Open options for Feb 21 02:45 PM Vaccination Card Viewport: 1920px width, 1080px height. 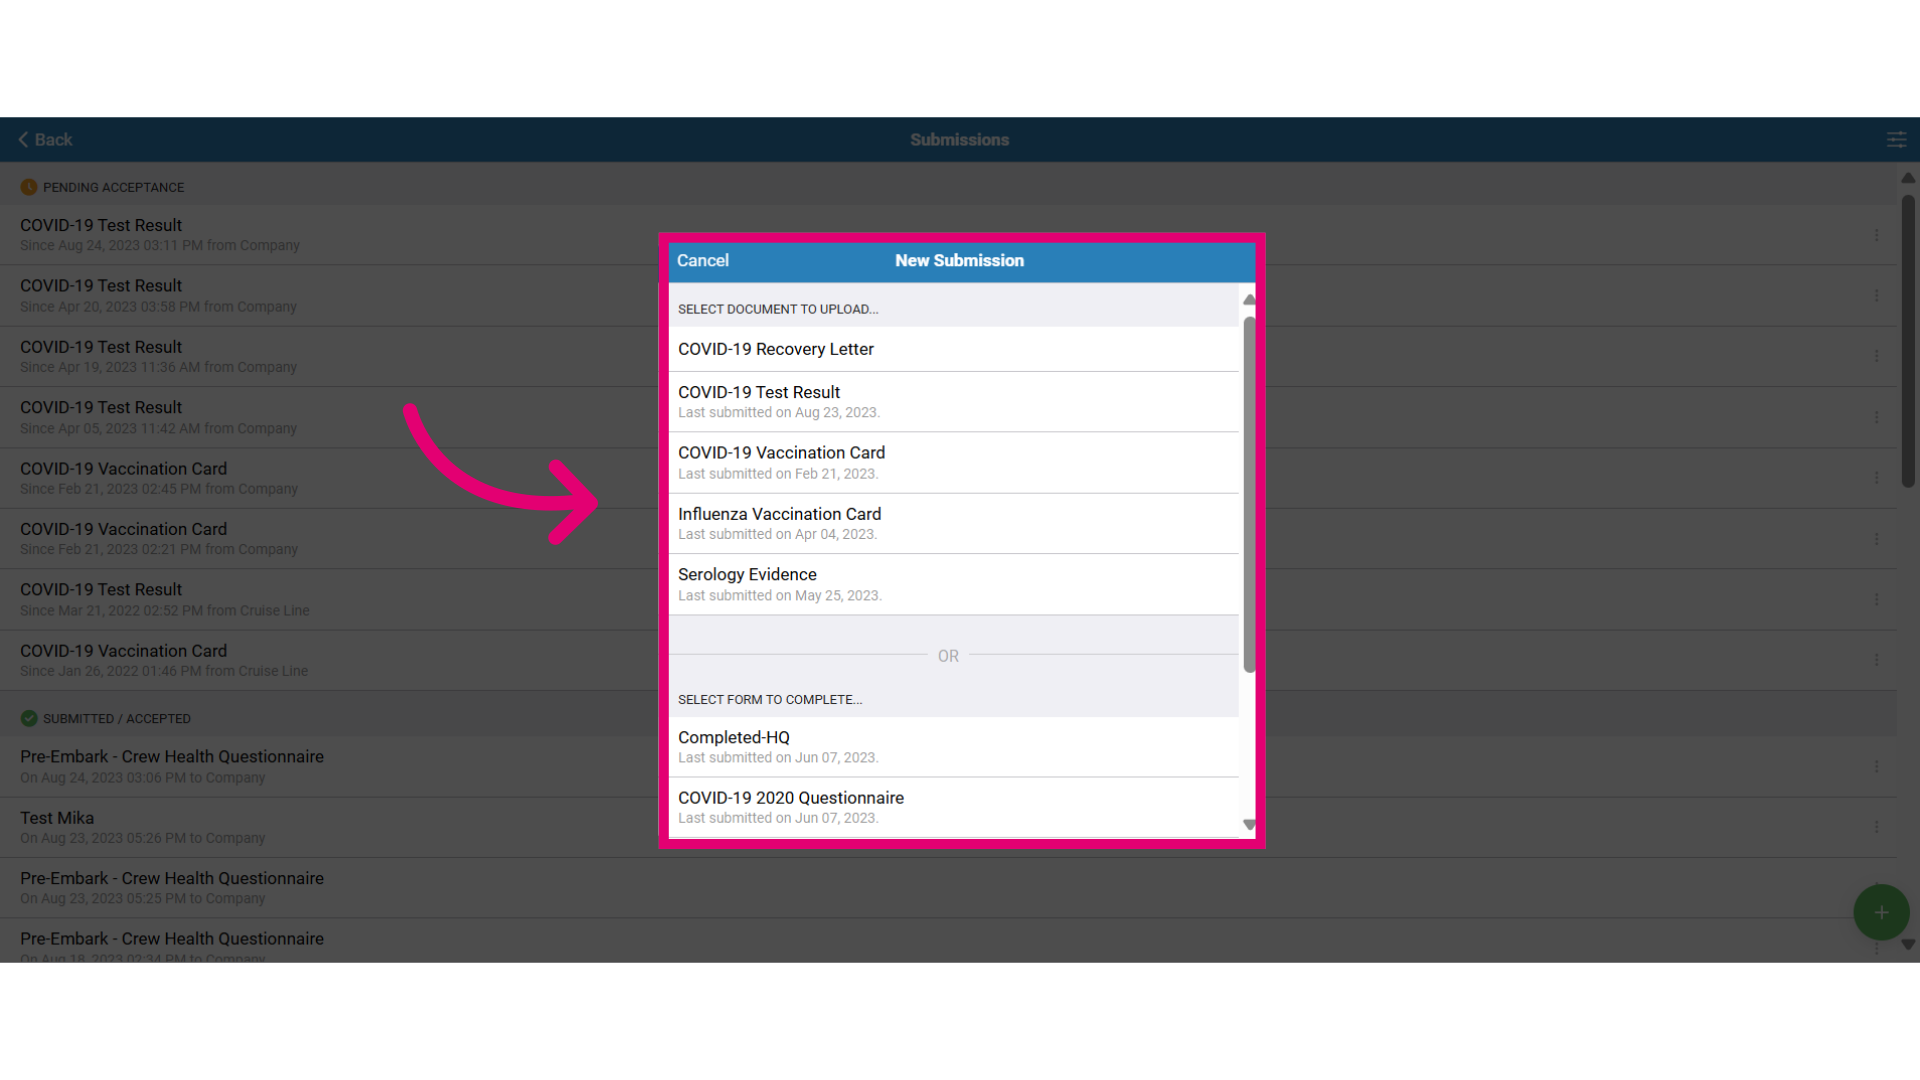click(x=1876, y=478)
